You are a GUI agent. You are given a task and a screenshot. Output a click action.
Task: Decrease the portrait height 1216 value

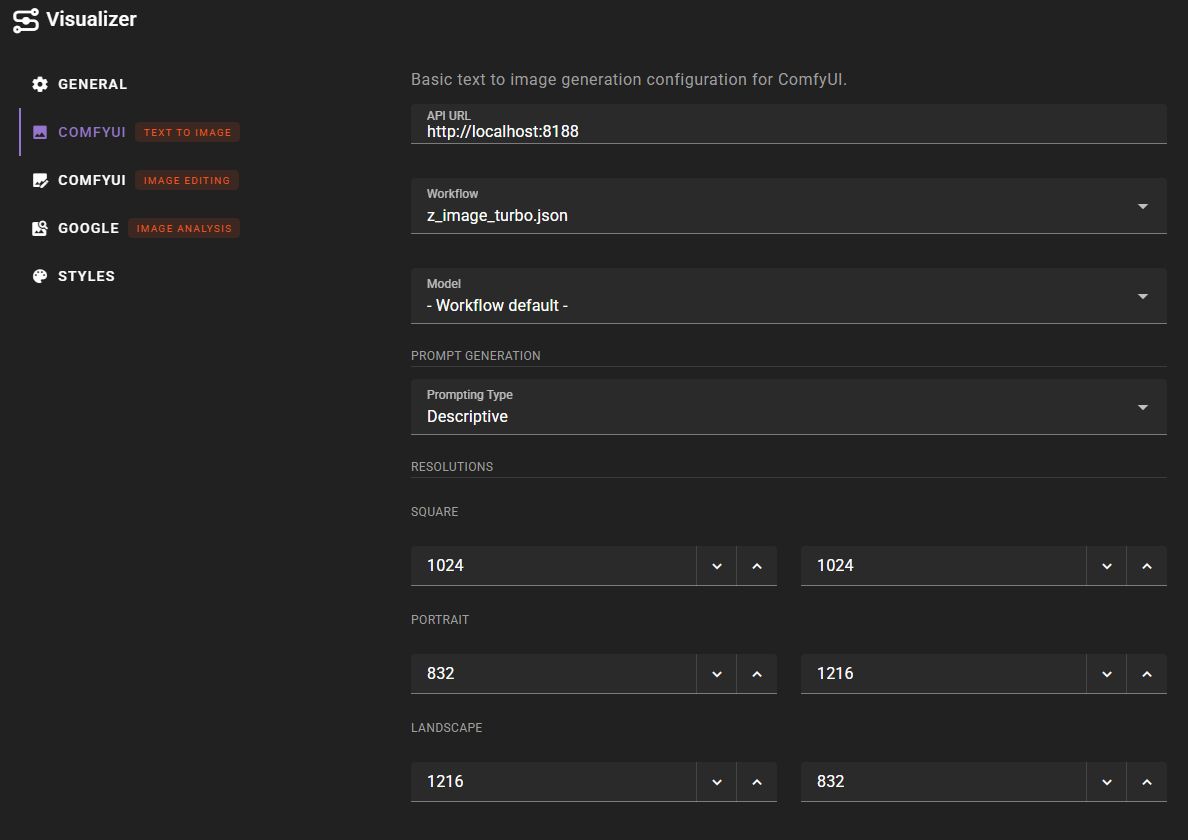pos(1106,673)
